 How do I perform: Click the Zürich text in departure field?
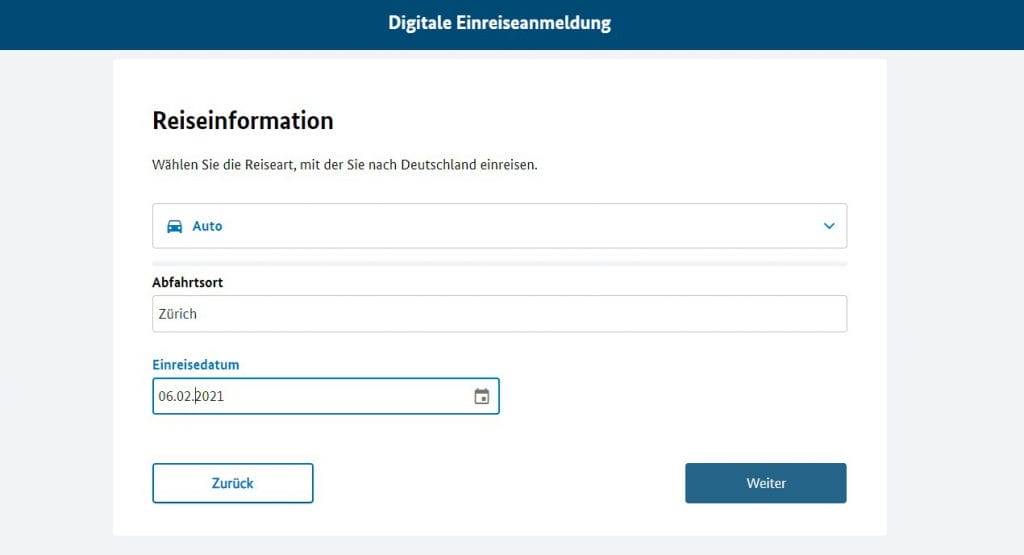(x=178, y=313)
